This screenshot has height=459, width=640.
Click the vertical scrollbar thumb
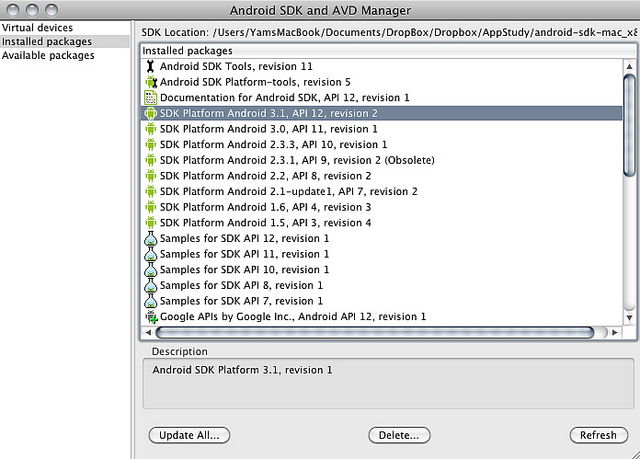(x=629, y=125)
